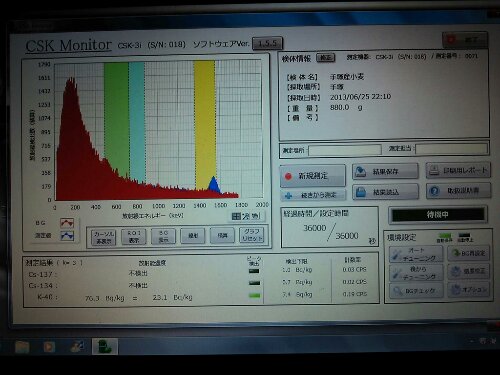Run the BGチェック magnifier button
500x375 pixels.
coord(416,291)
